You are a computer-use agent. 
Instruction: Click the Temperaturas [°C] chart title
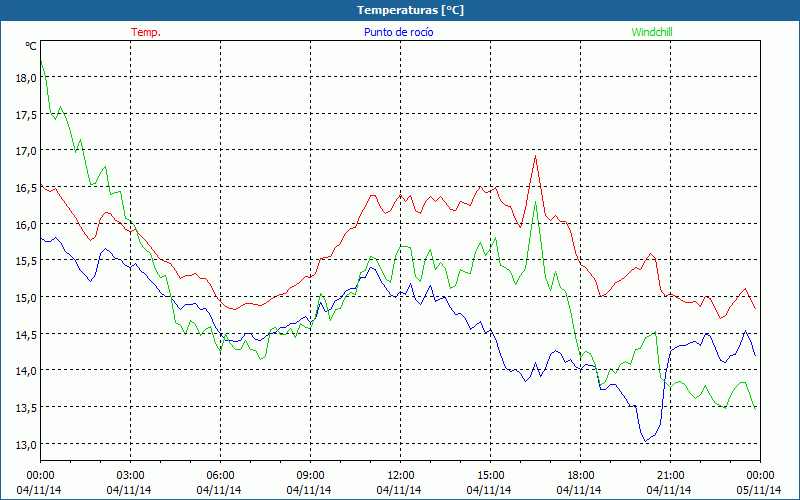click(410, 10)
